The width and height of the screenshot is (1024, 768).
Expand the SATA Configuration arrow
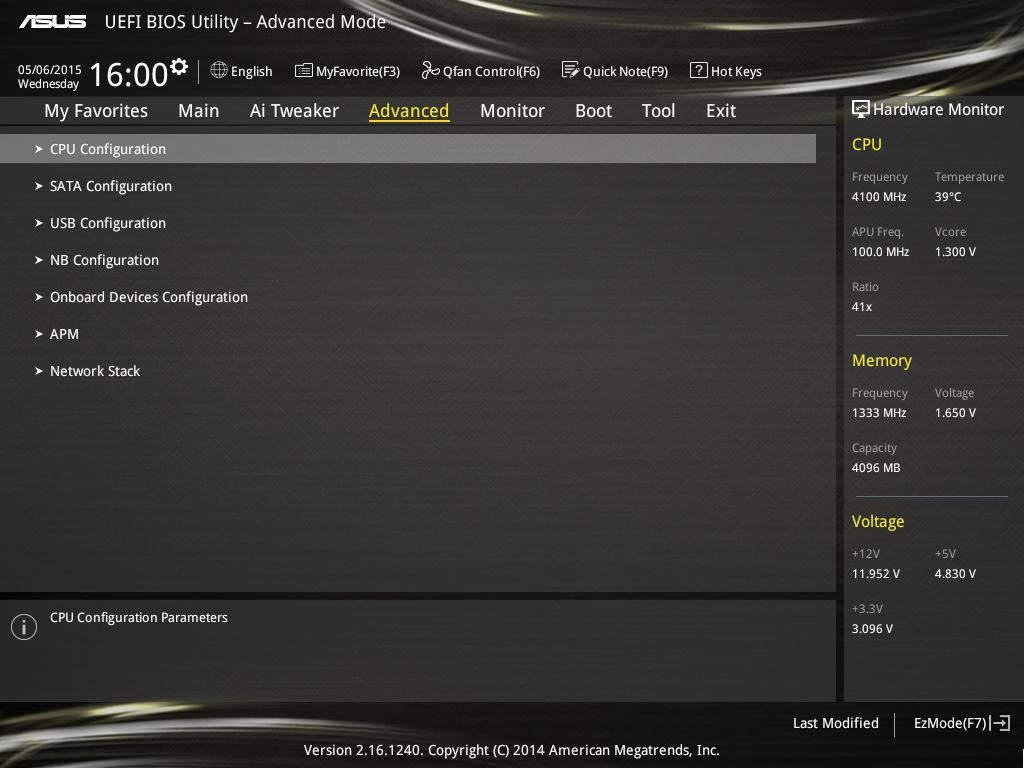point(39,186)
